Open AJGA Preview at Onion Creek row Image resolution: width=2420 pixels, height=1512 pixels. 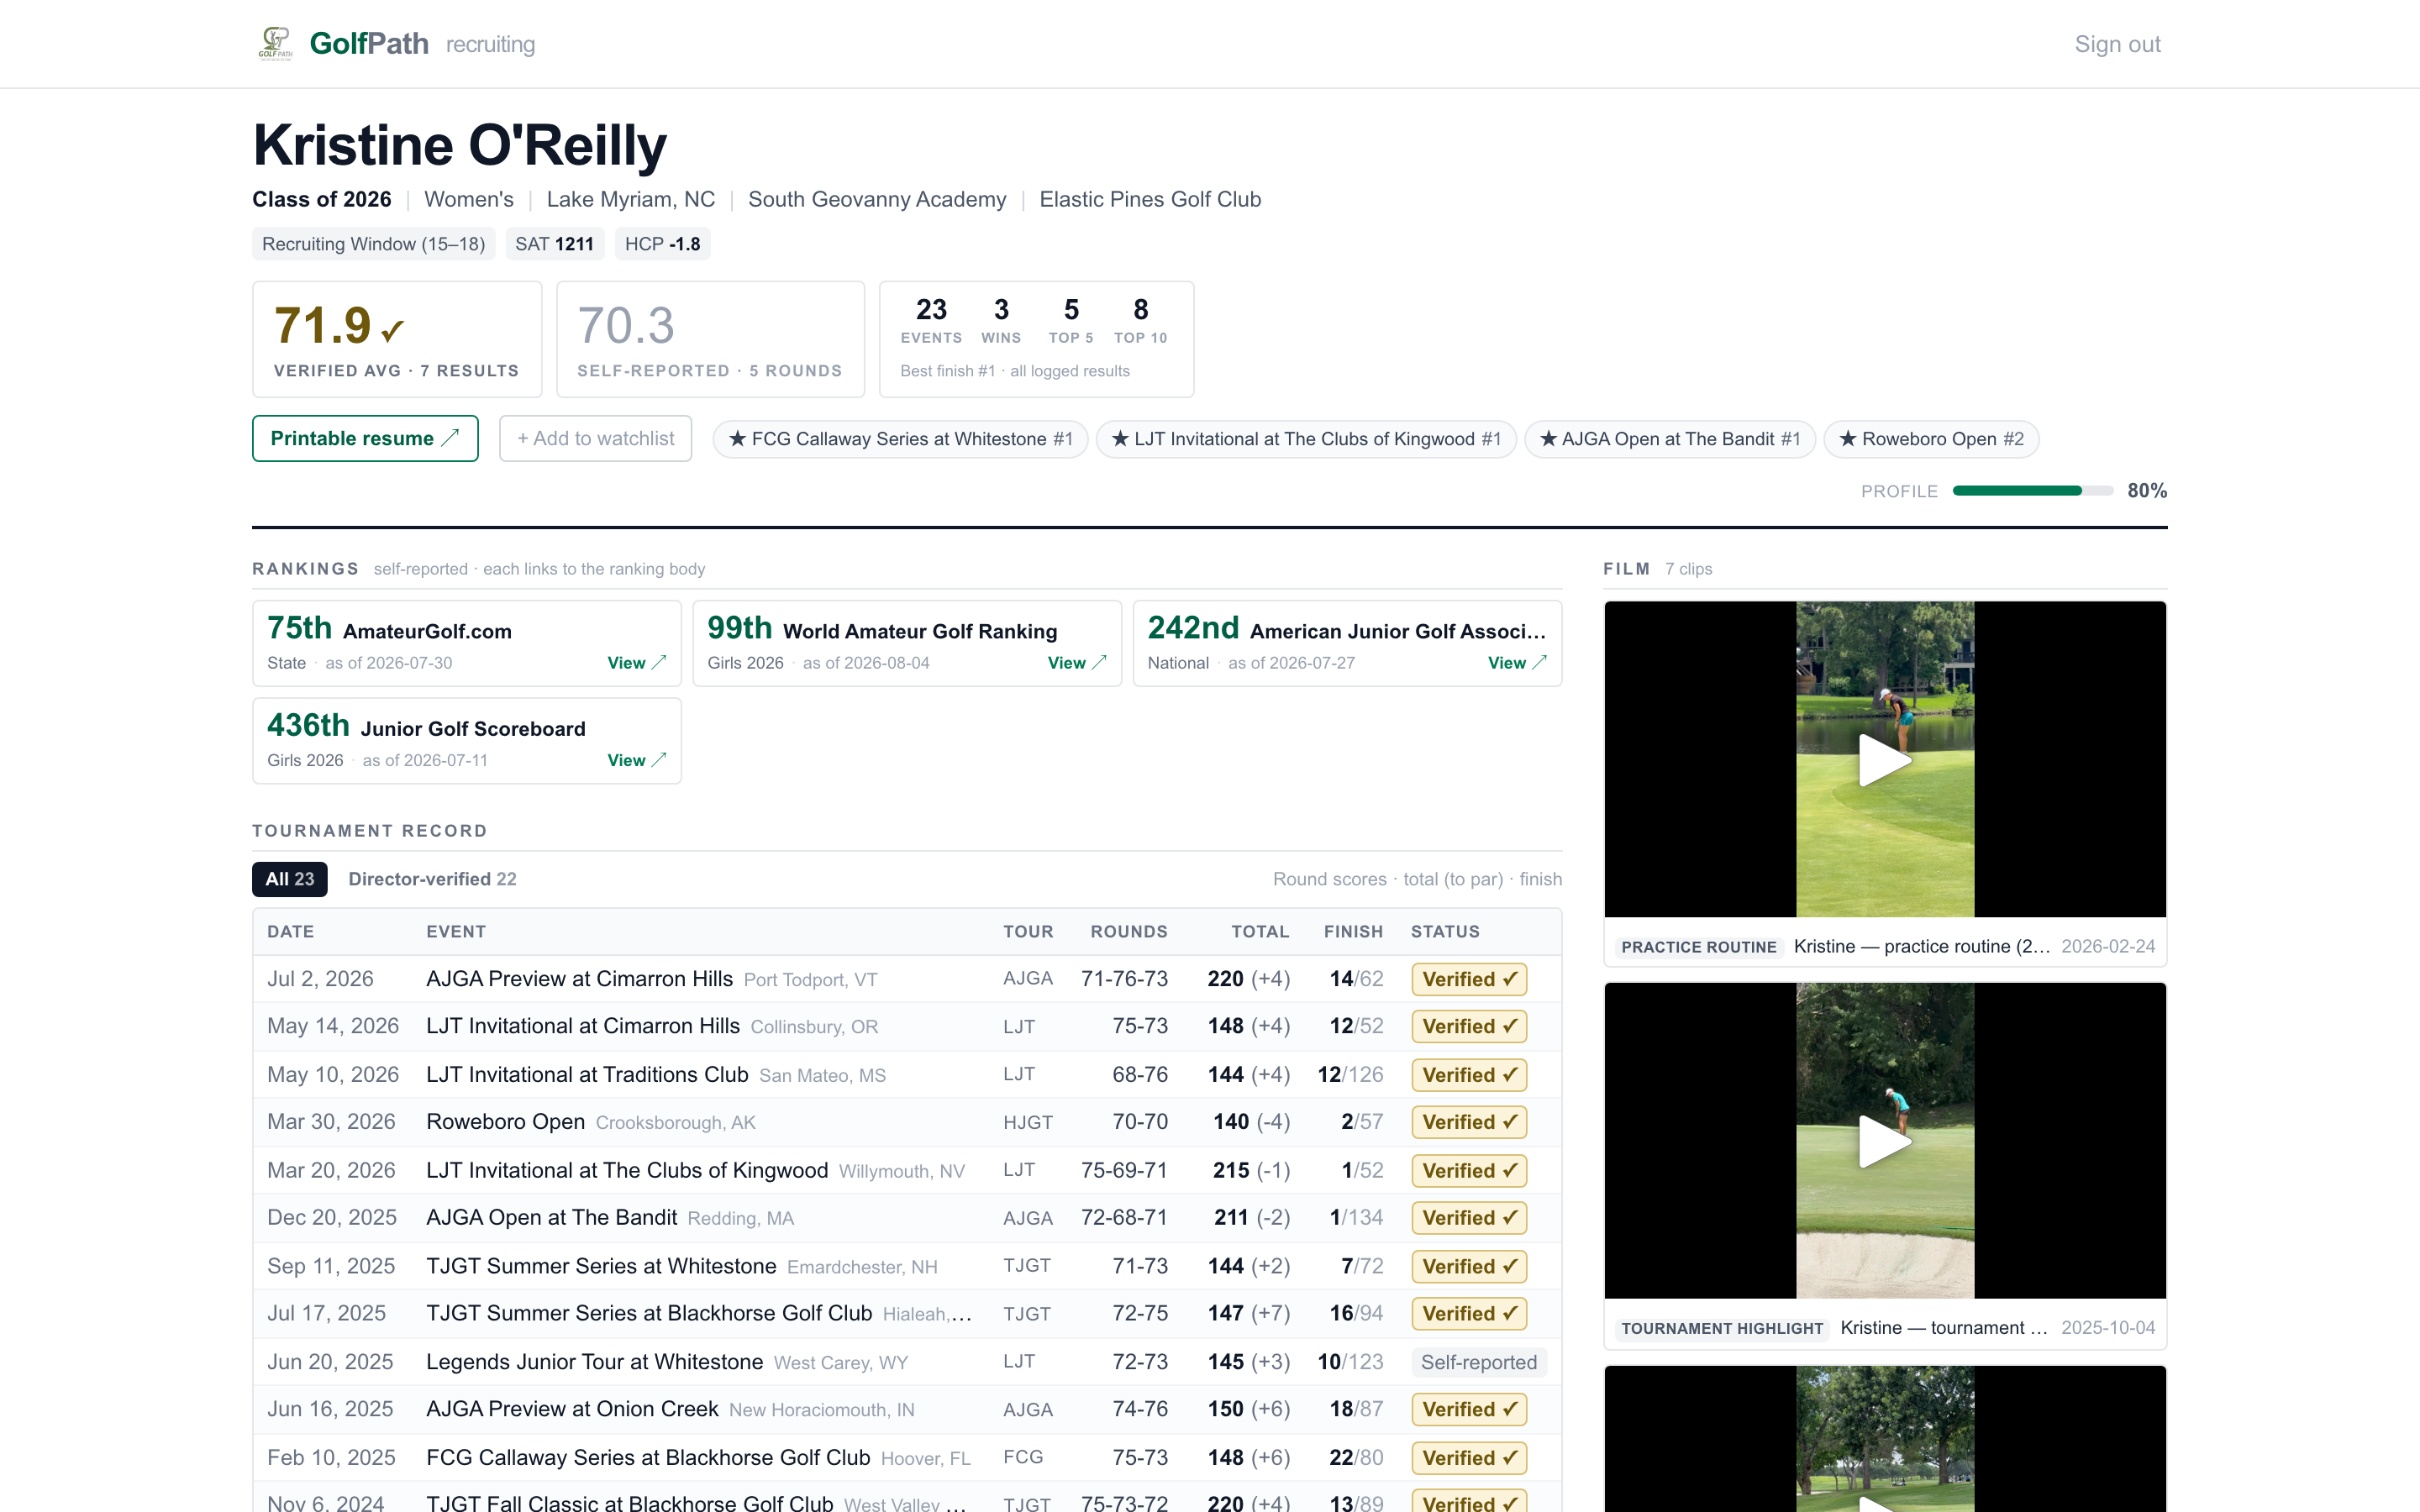tap(907, 1409)
